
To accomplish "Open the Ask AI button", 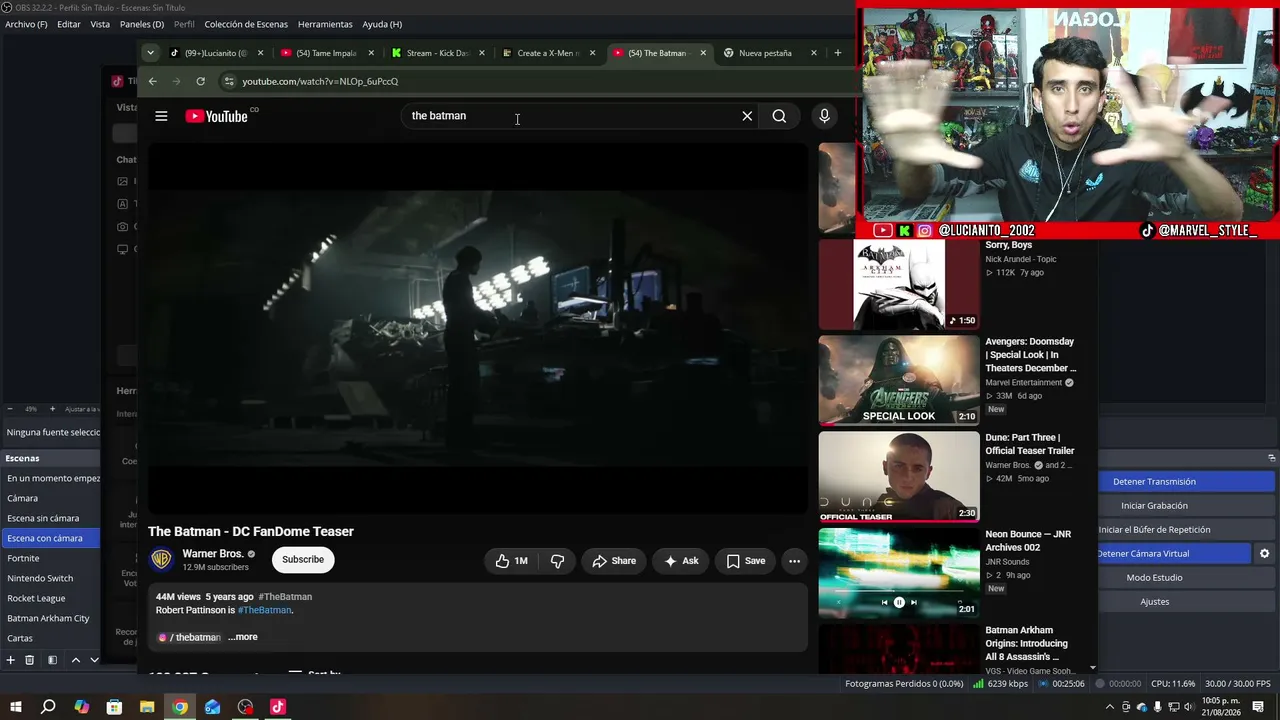I will click(681, 561).
